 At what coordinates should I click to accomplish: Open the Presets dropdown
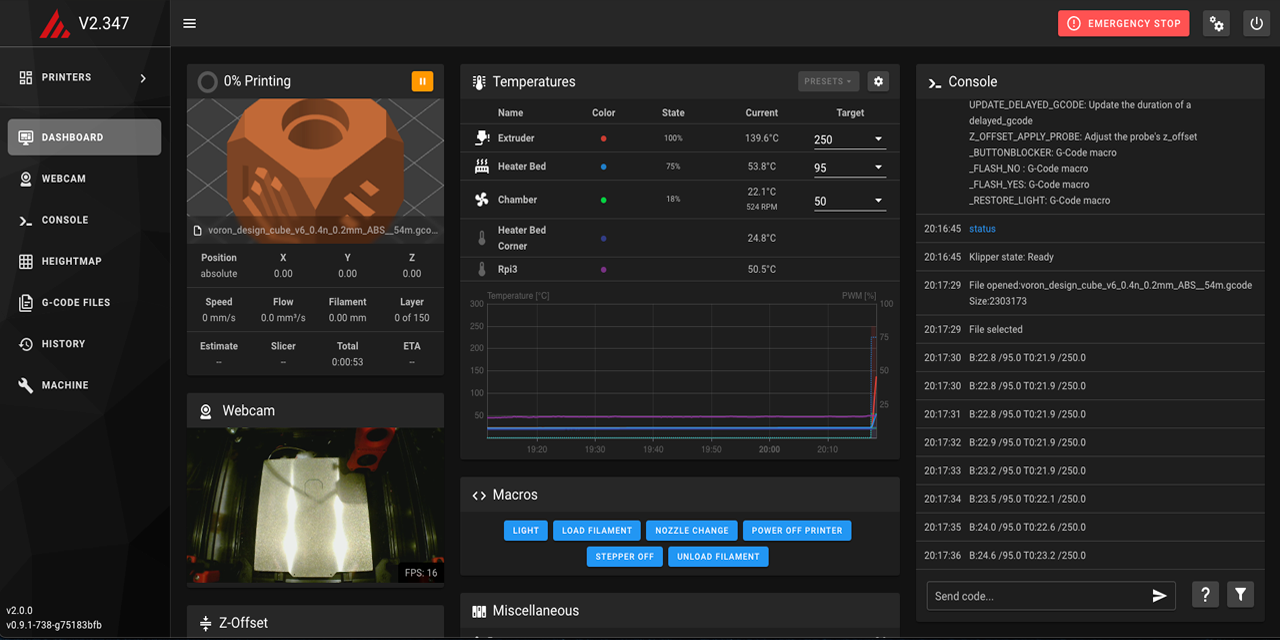point(828,81)
